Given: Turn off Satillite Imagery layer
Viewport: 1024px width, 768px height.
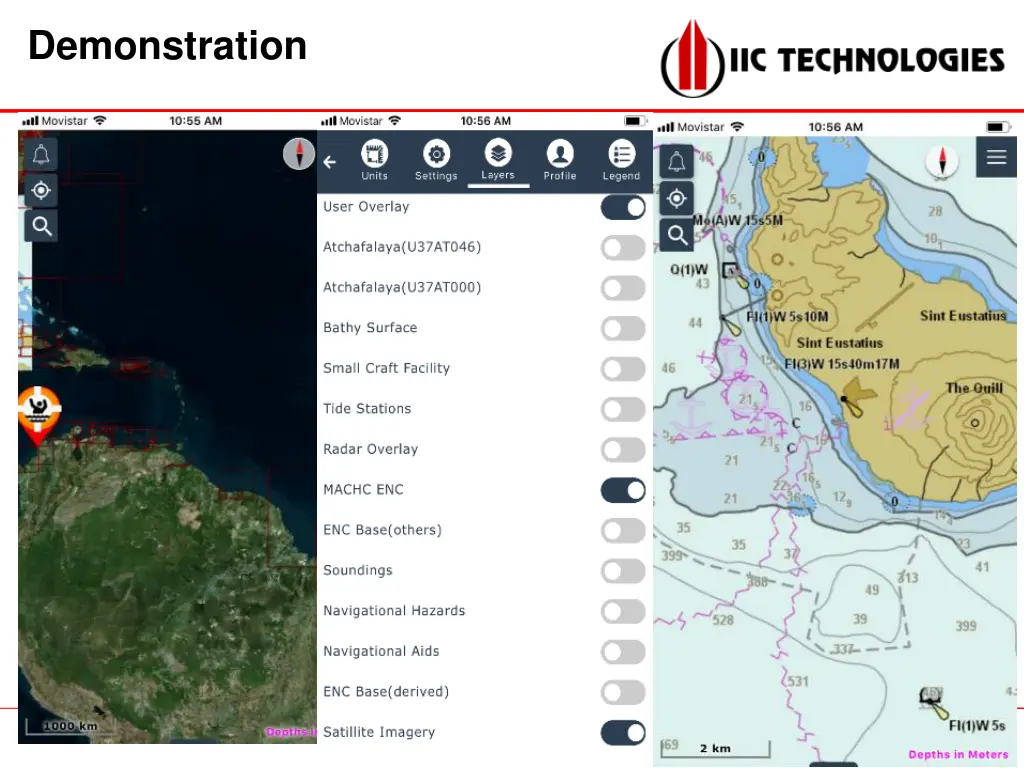Looking at the screenshot, I should (623, 733).
